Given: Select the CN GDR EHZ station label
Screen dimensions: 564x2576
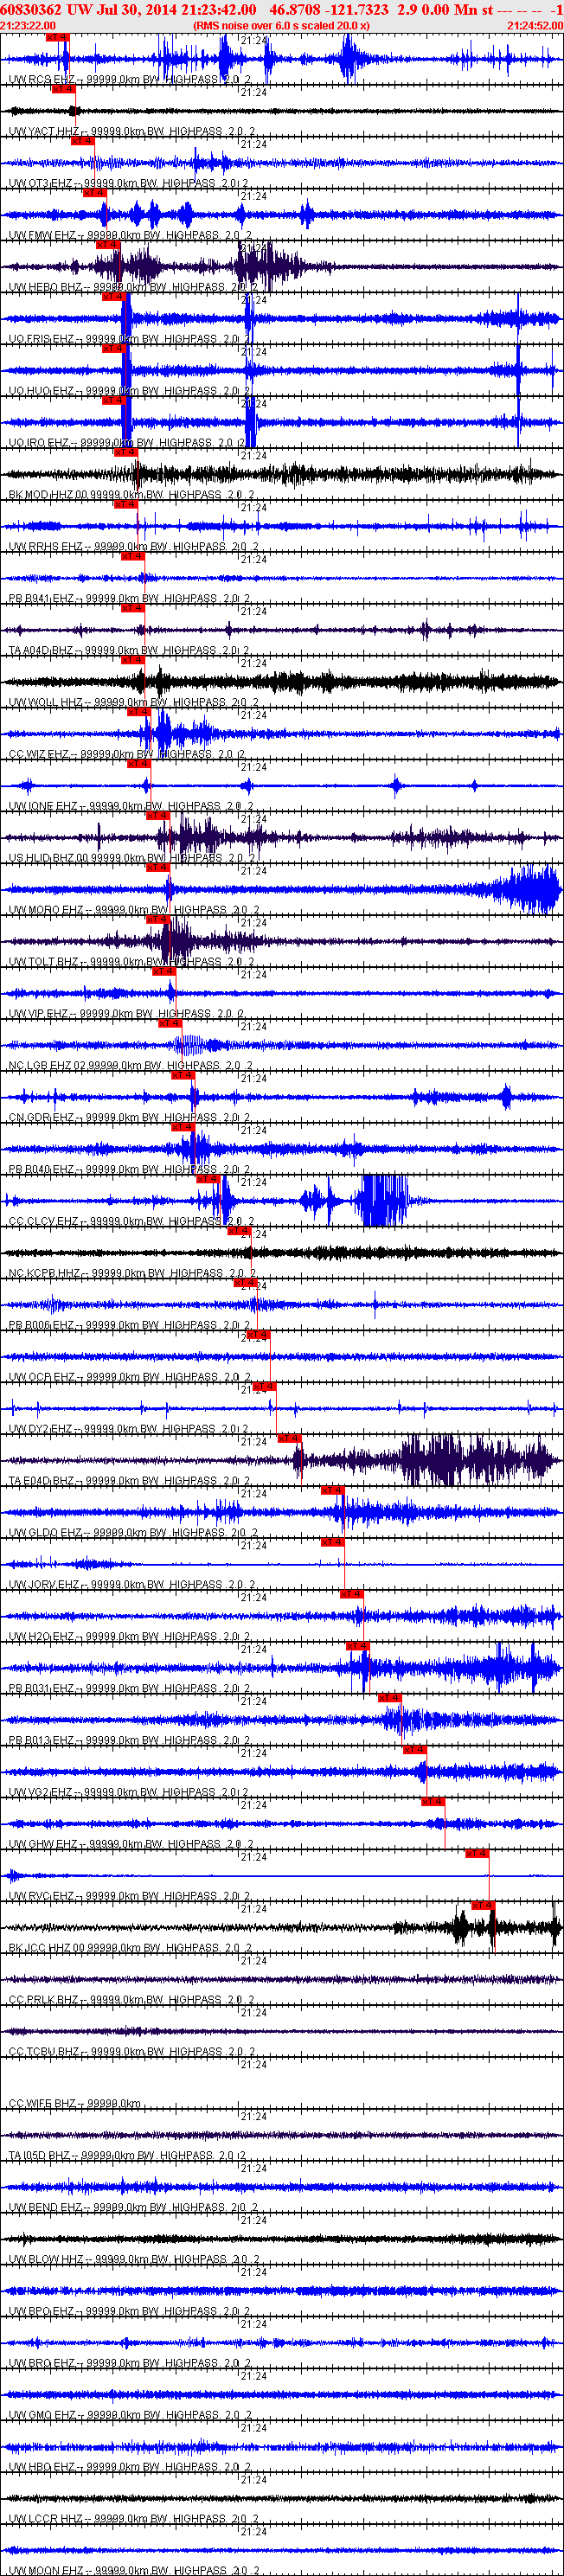Looking at the screenshot, I should tap(129, 1118).
